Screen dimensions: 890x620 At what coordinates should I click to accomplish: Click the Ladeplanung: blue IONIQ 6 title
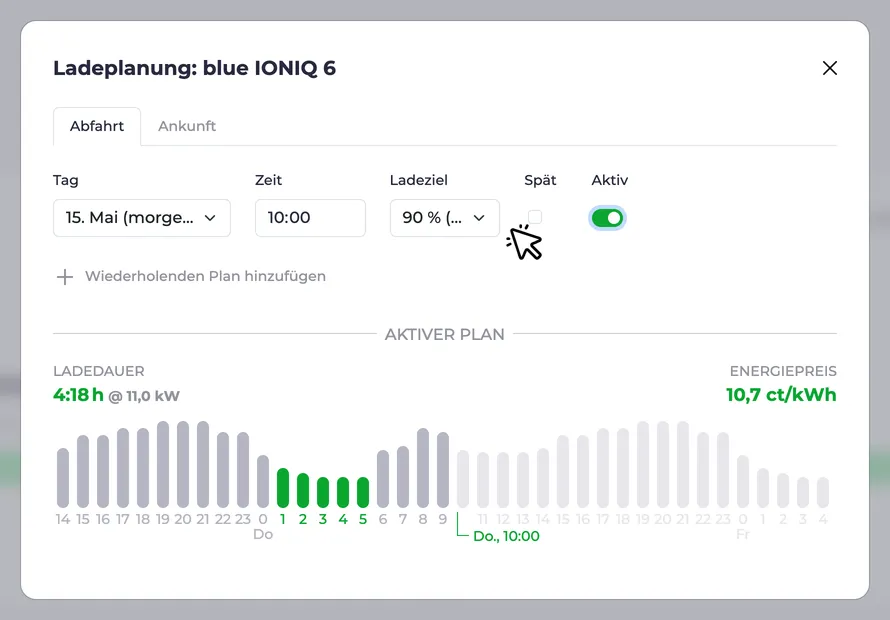tap(195, 68)
